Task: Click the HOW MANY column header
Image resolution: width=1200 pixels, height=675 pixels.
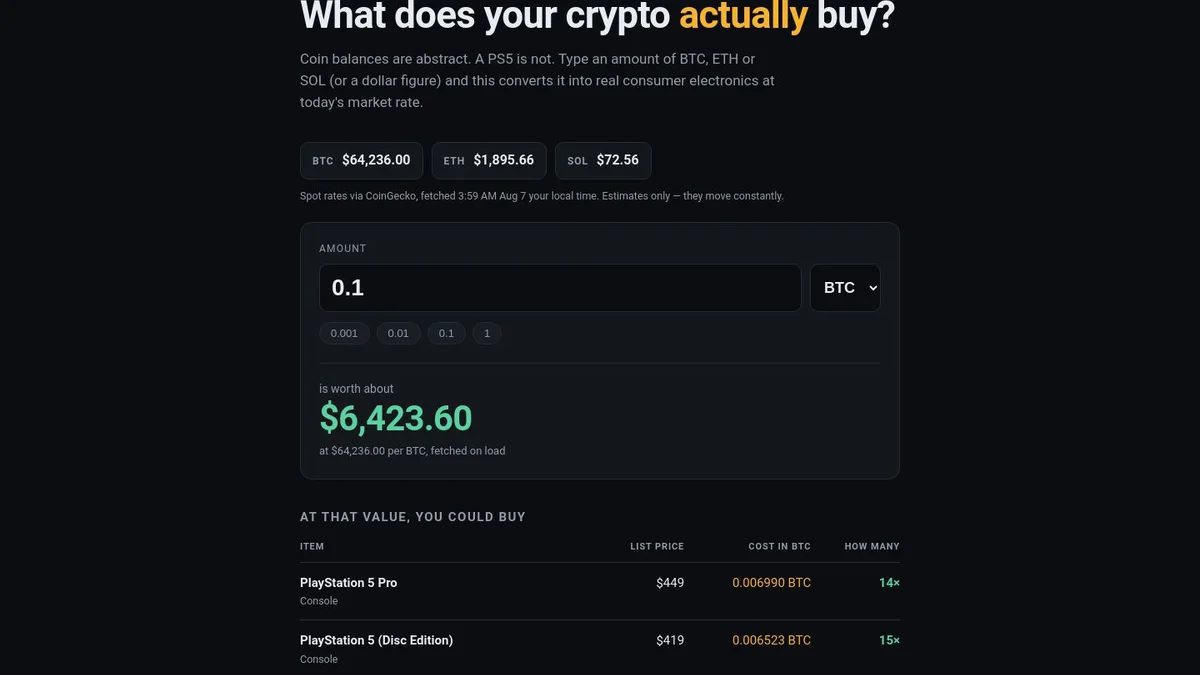Action: tap(872, 546)
